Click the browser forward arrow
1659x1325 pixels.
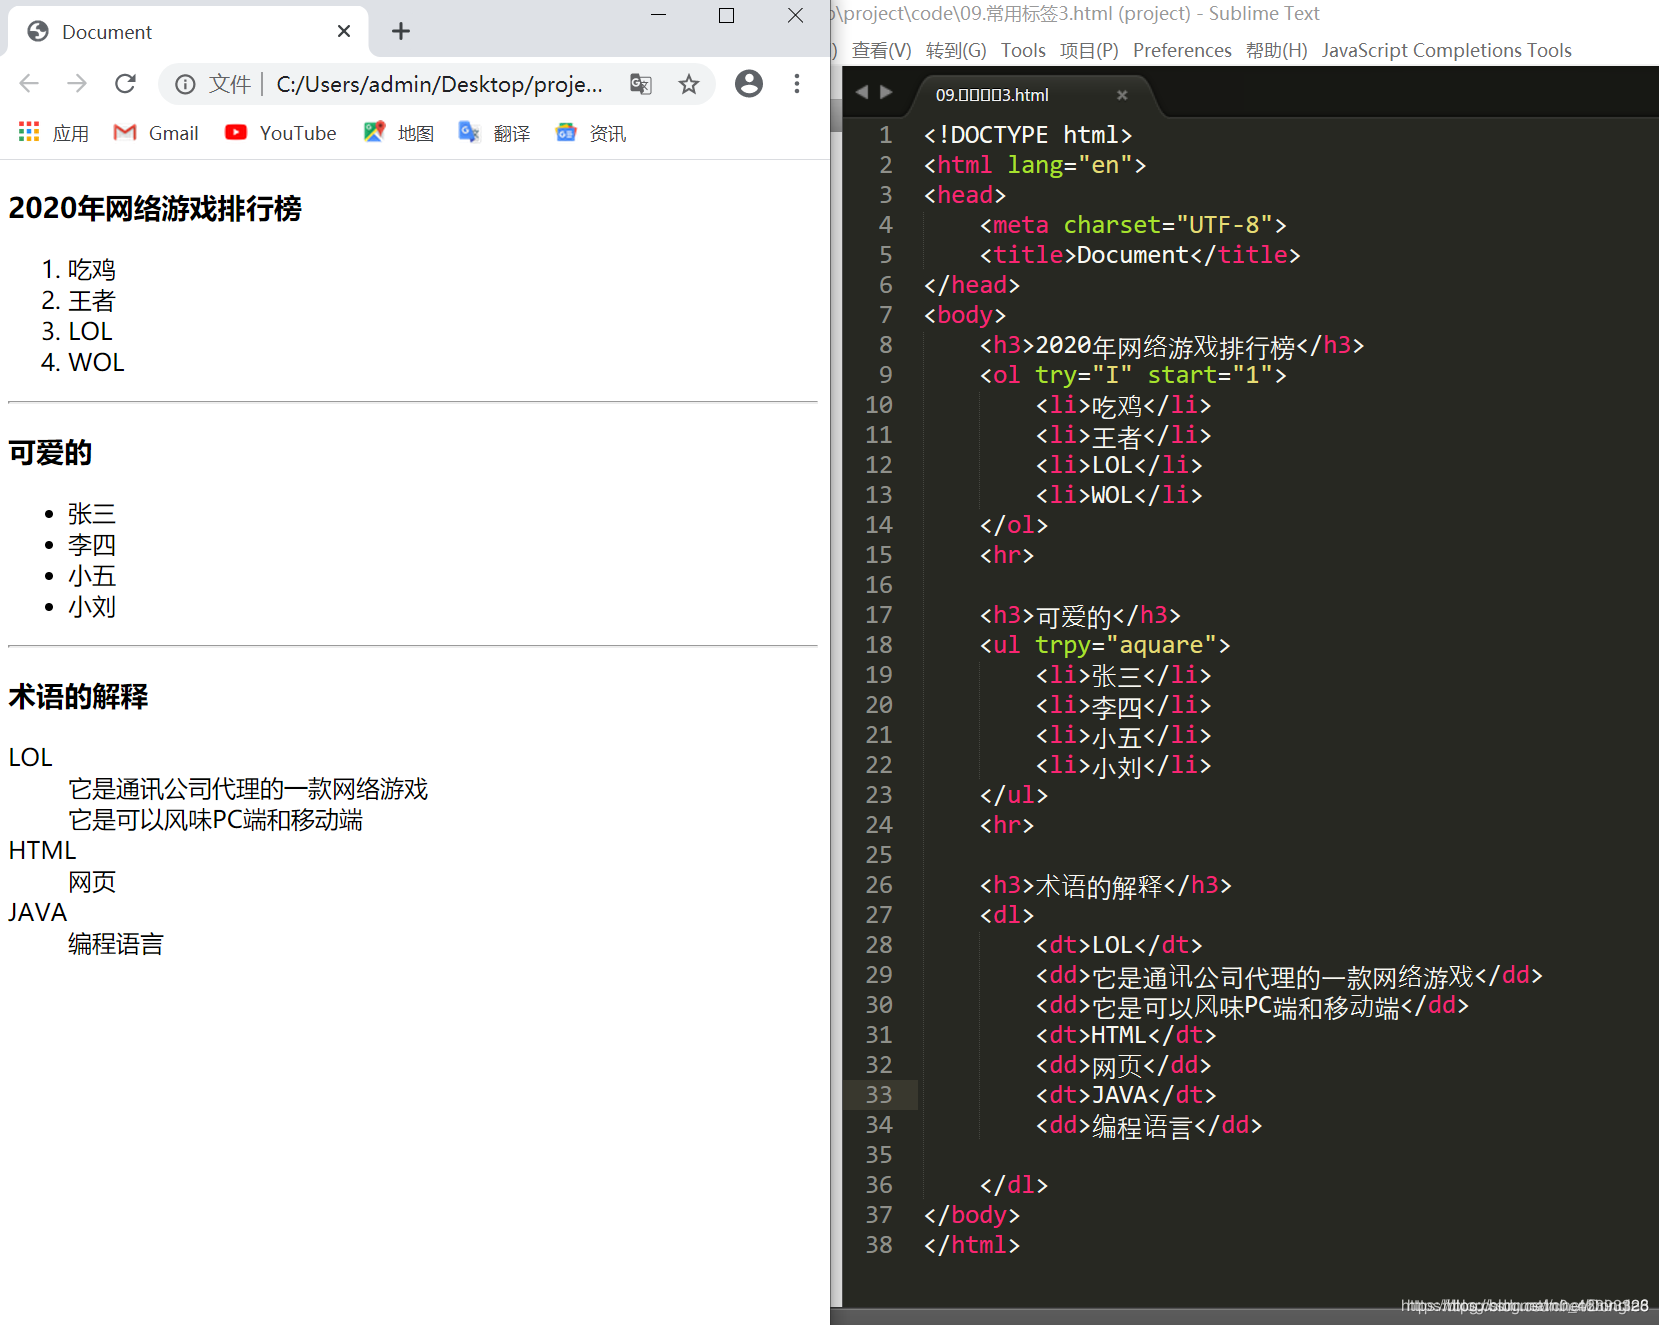point(77,83)
